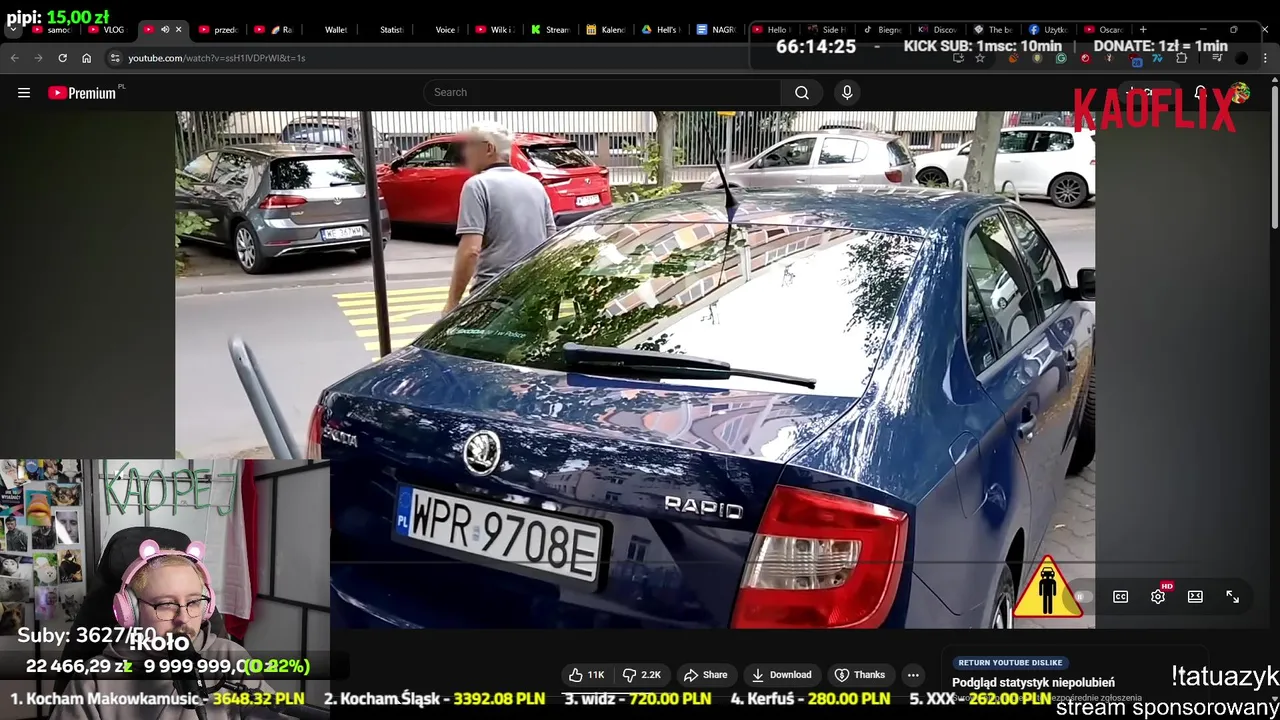Switch to the TikTok Biegne tab

[x=883, y=30]
